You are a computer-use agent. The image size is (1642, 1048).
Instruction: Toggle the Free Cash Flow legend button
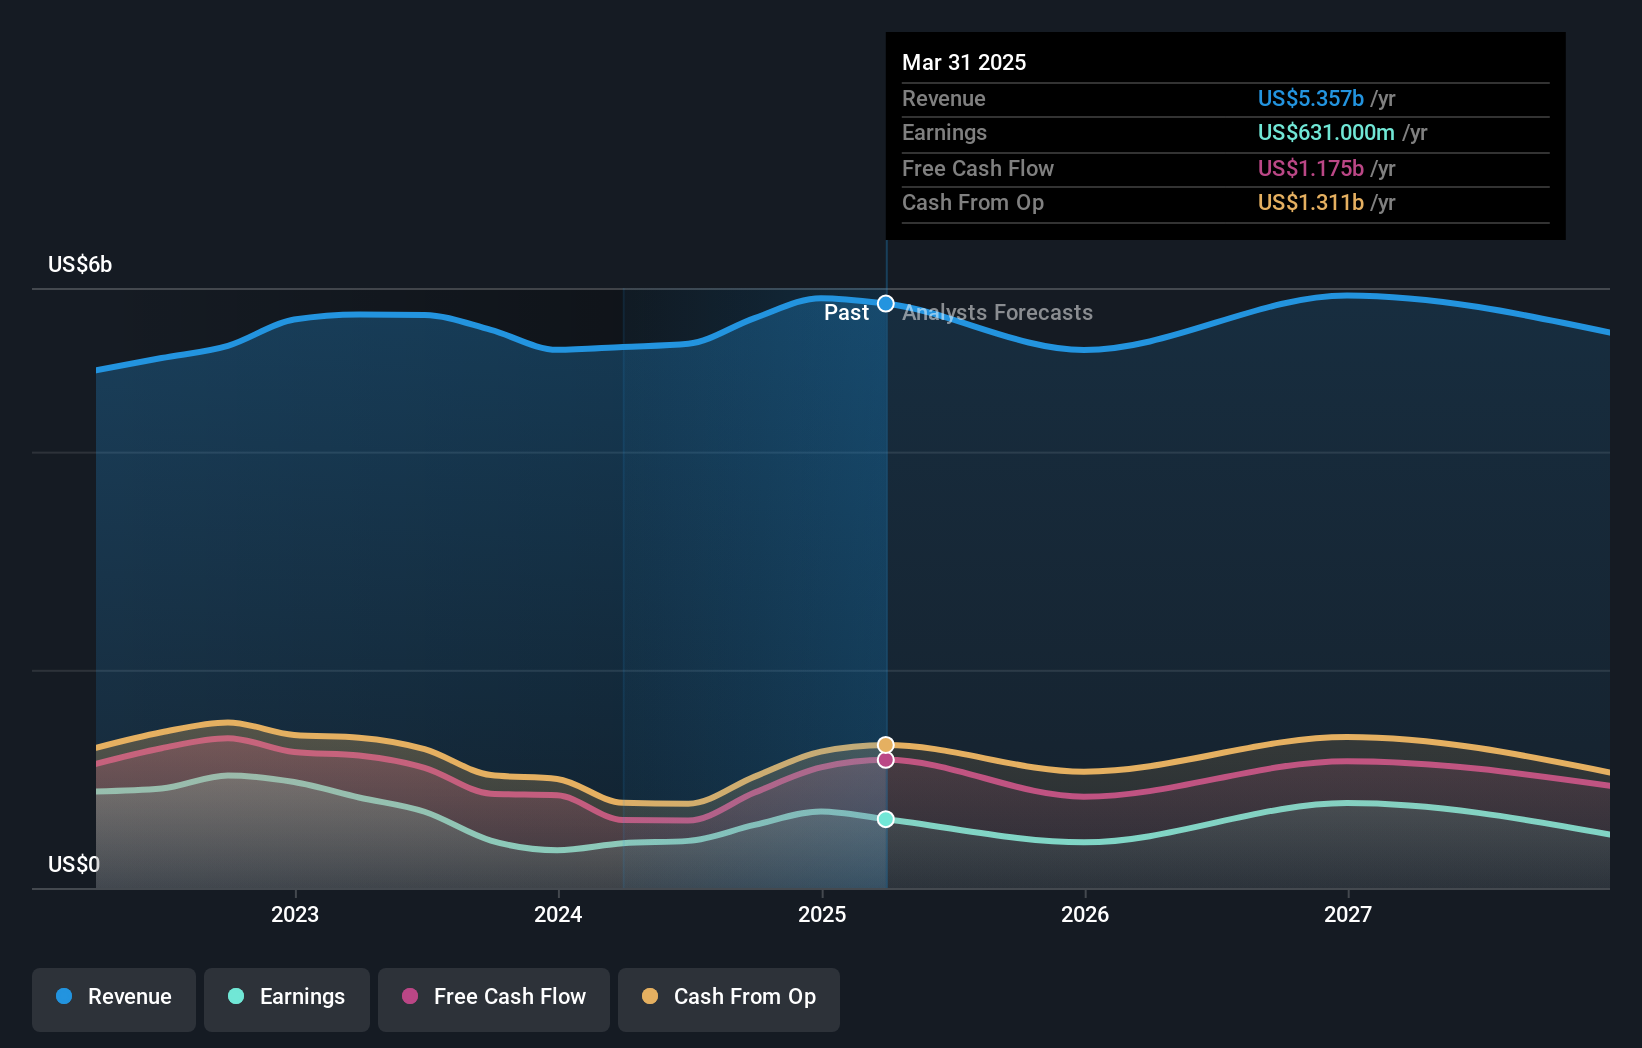[494, 999]
